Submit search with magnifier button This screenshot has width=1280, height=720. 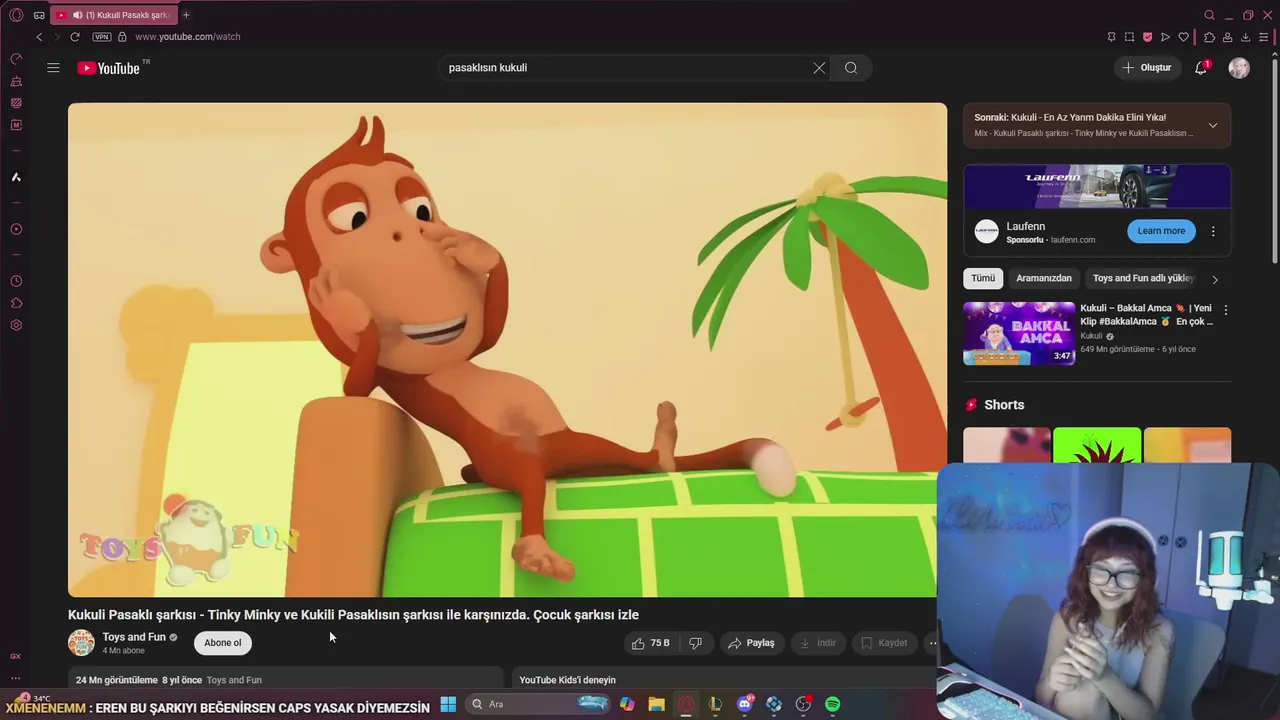(851, 68)
